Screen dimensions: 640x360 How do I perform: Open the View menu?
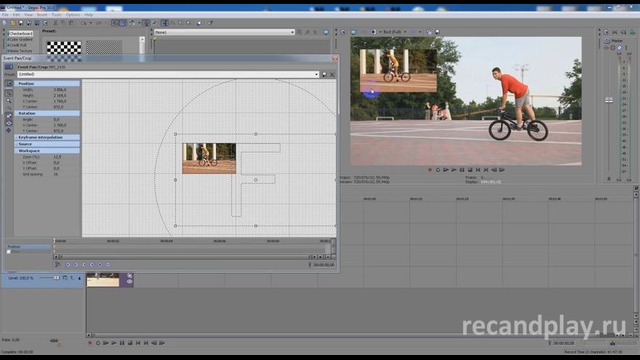tap(29, 15)
